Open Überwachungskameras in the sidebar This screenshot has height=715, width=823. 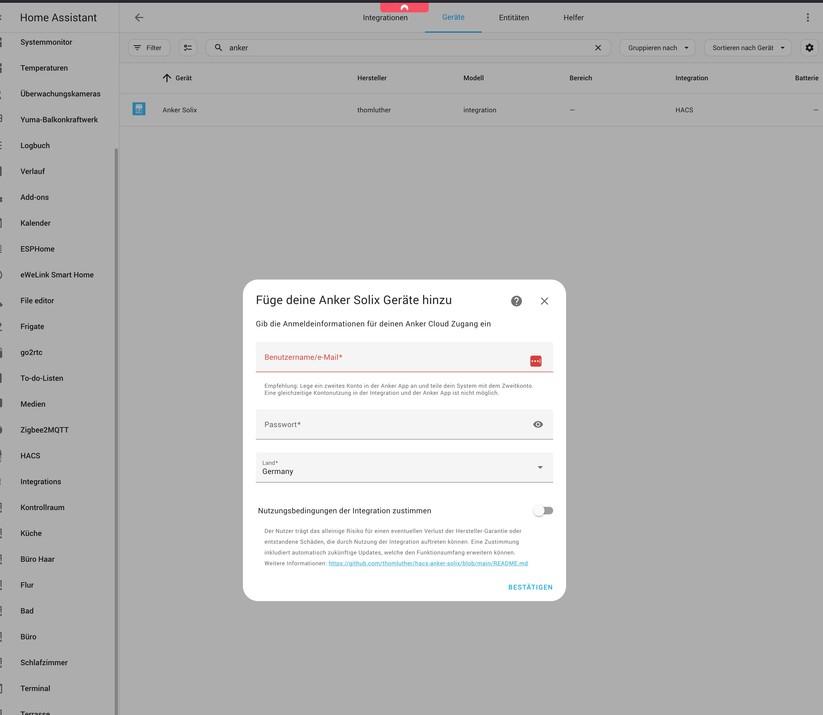click(58, 93)
